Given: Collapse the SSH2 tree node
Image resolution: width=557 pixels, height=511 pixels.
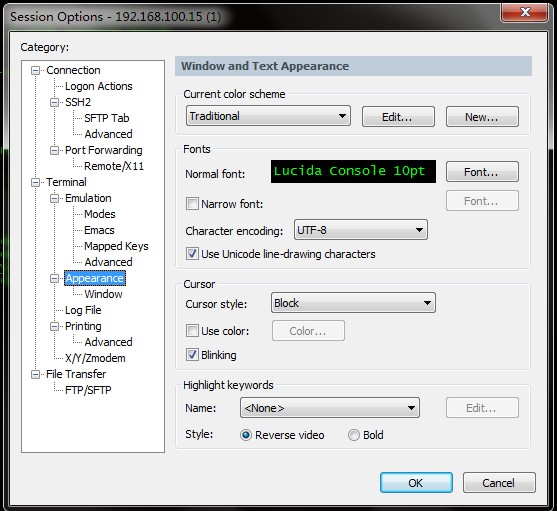Looking at the screenshot, I should pyautogui.click(x=54, y=102).
